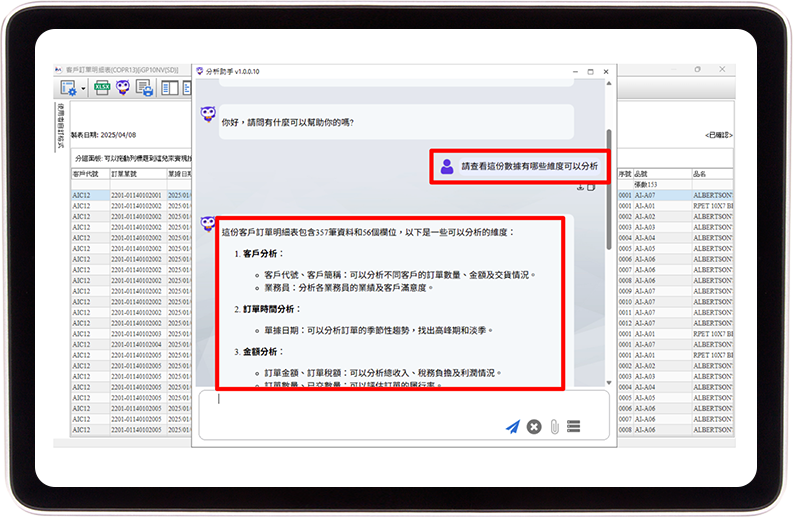Copy the message using the copy icon
This screenshot has width=793, height=517.
tap(591, 187)
